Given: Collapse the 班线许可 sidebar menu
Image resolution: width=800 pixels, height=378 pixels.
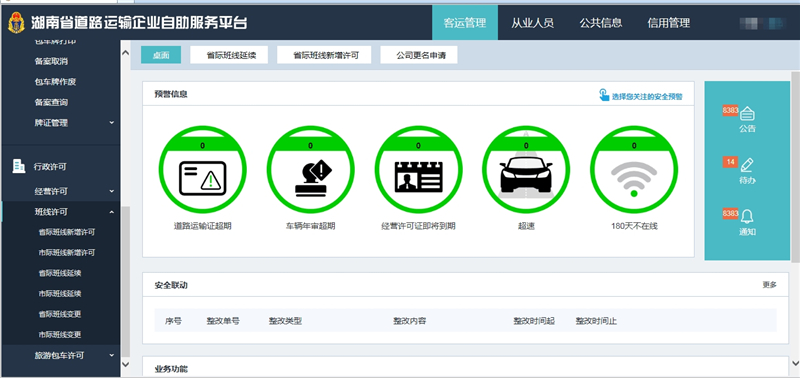Looking at the screenshot, I should [112, 212].
